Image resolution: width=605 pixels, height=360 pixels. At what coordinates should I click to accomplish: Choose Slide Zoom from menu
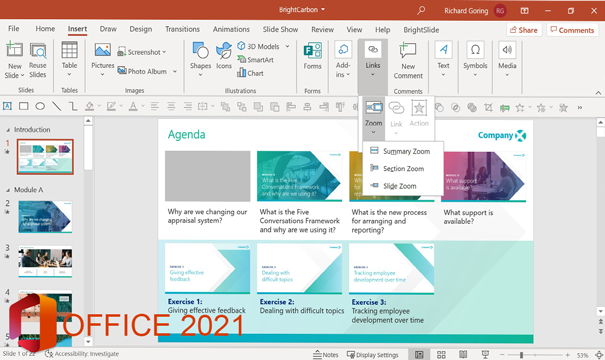403,186
